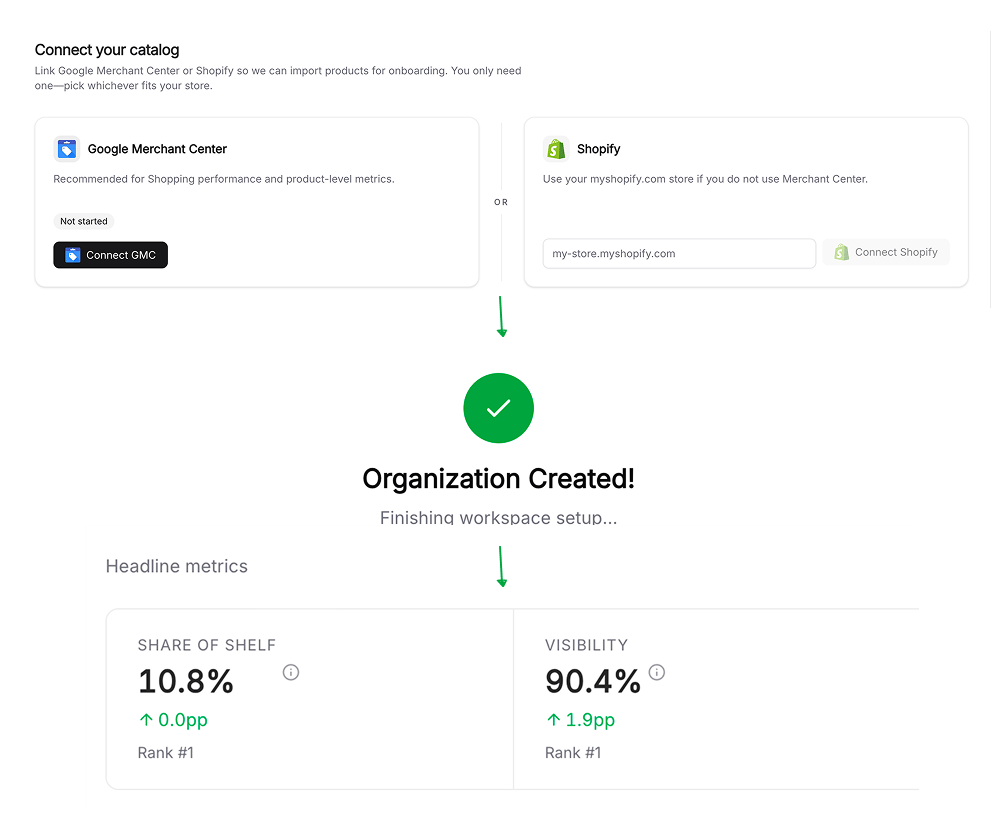Focus the my-store.myshopify.com input field
This screenshot has height=834, width=1004.
point(679,253)
